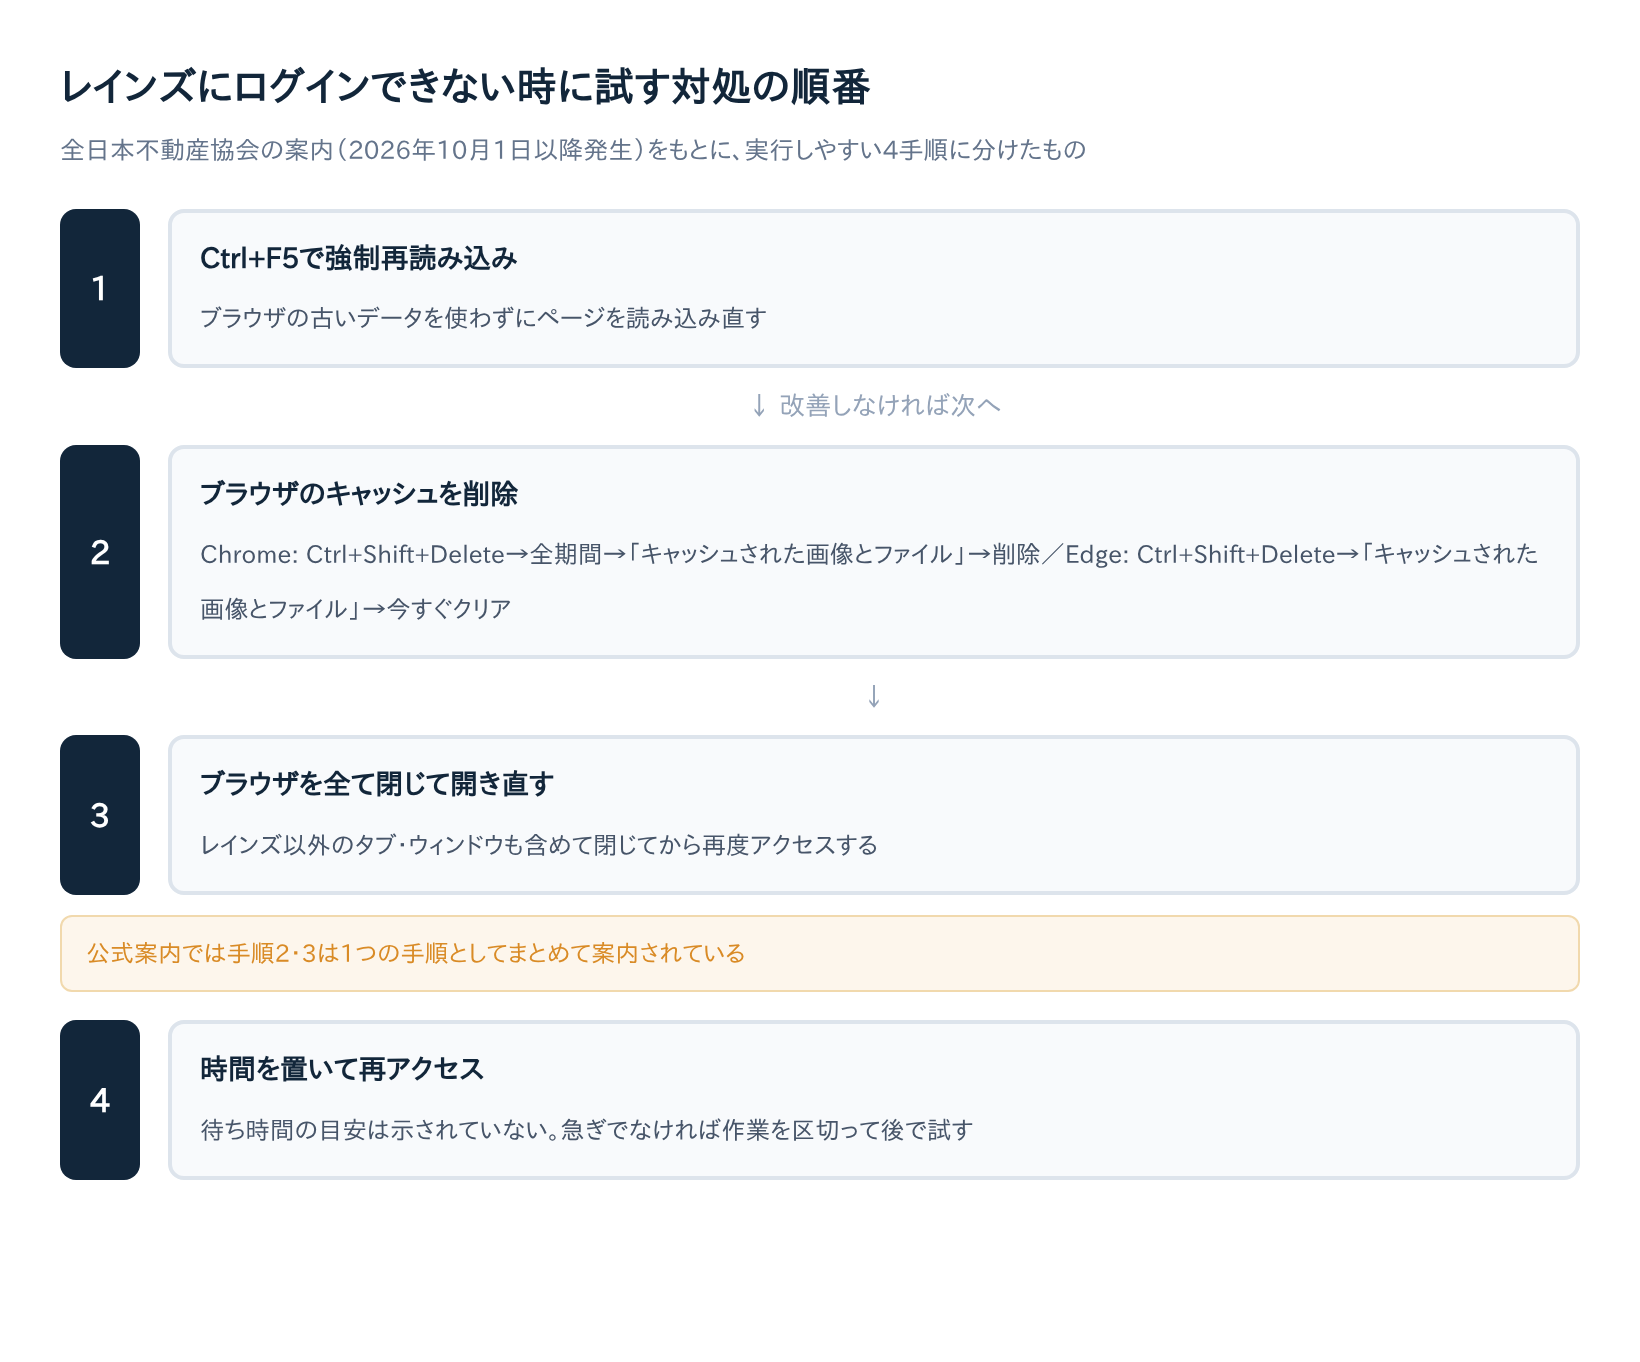Viewport: 1640px width, 1362px height.
Task: Click the line ending with 今すぐクリア
Action: click(356, 609)
